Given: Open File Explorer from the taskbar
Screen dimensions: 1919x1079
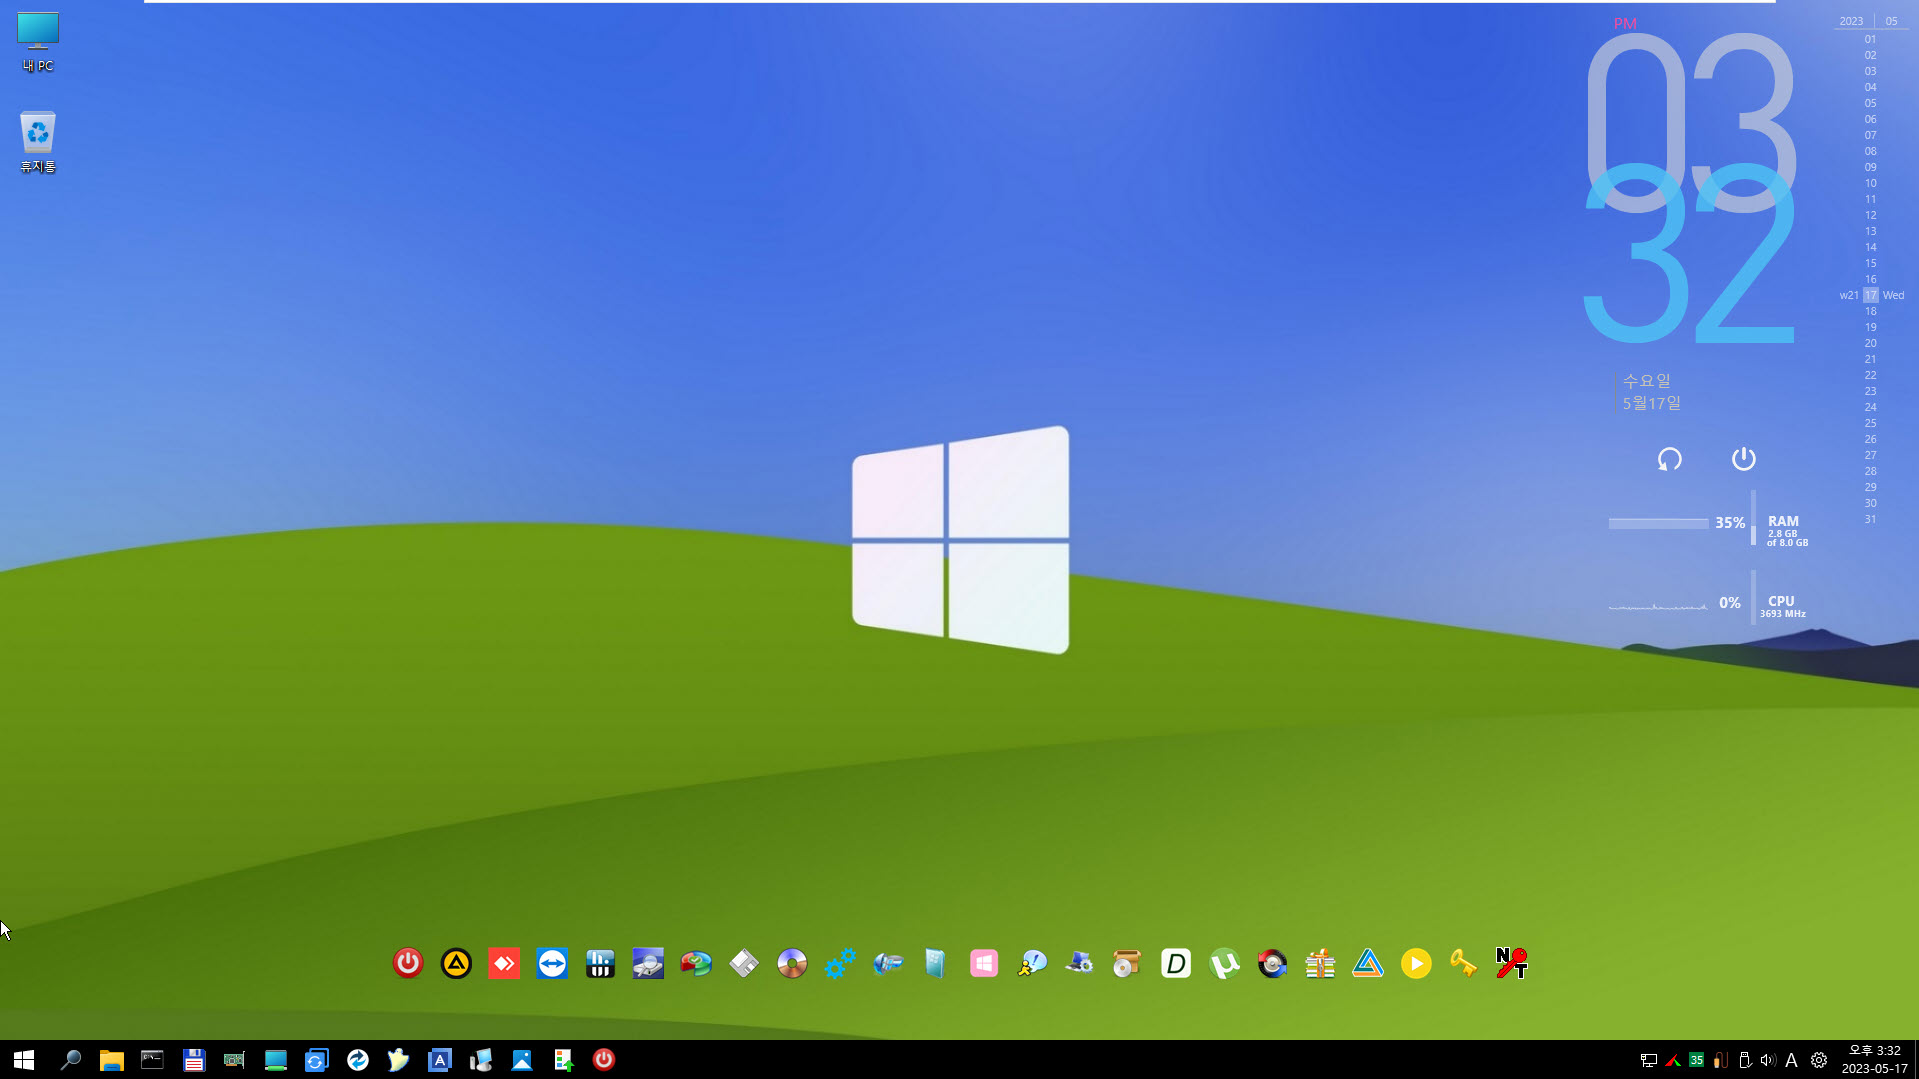Looking at the screenshot, I should click(111, 1060).
